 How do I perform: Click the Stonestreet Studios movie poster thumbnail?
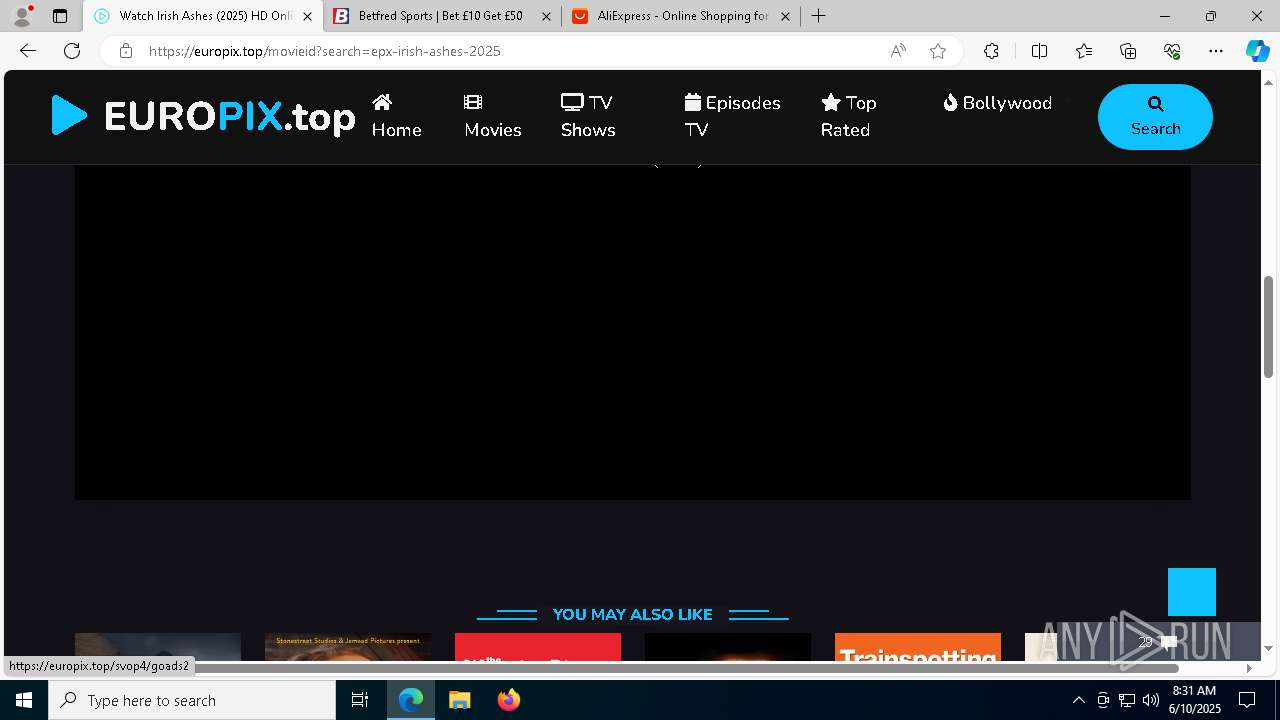(x=347, y=647)
